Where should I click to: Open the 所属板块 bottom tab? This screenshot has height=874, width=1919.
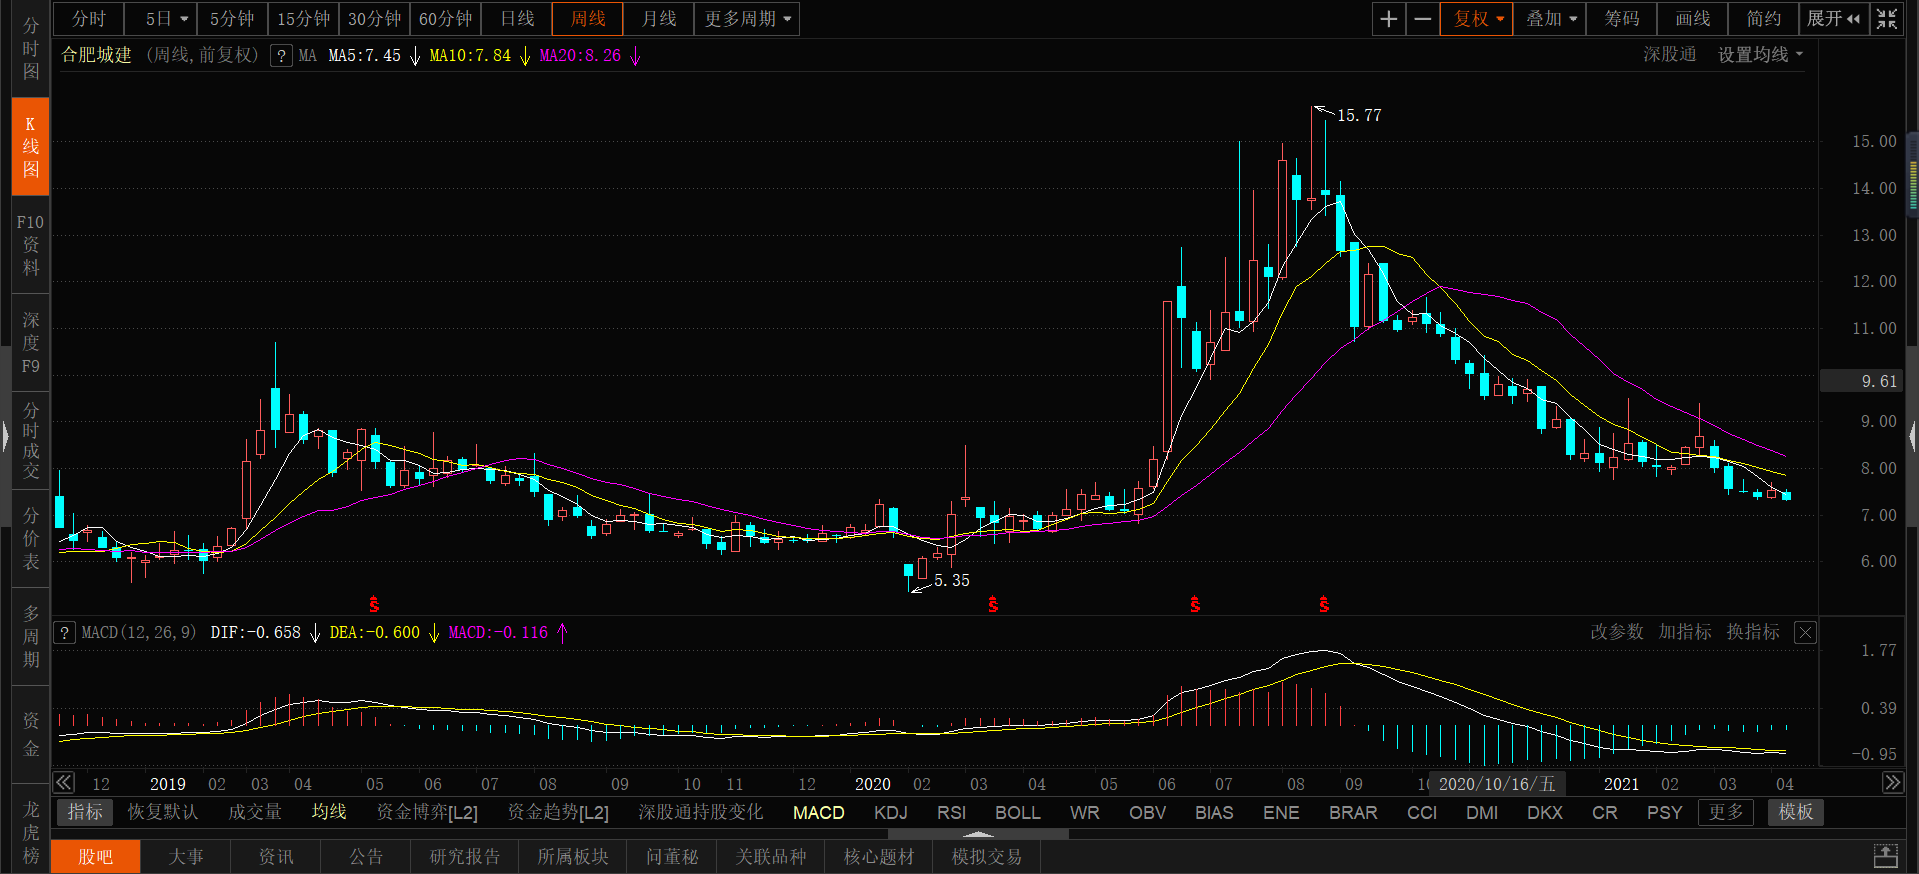pos(573,857)
